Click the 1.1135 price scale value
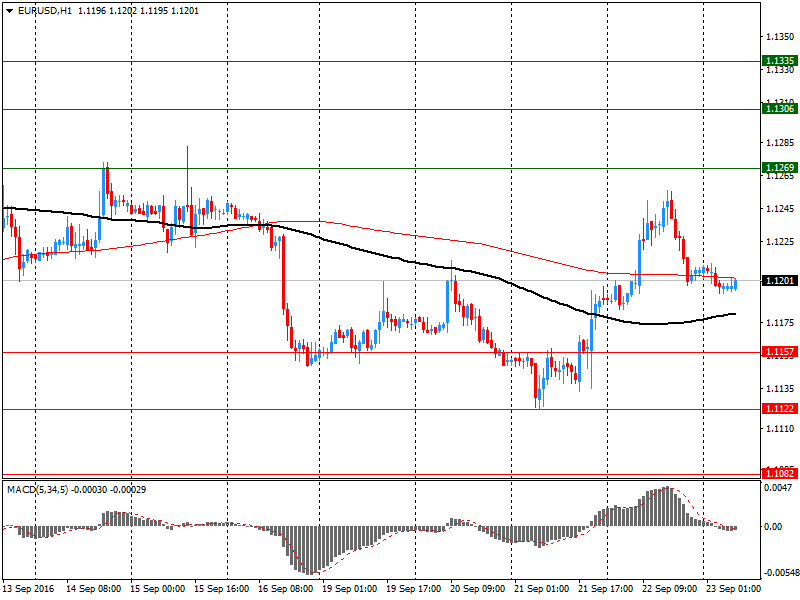800x600 pixels. click(780, 389)
